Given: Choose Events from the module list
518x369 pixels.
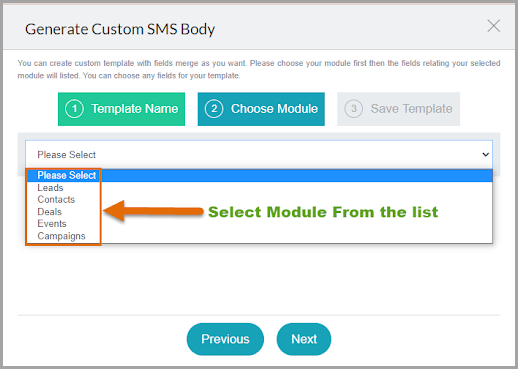Looking at the screenshot, I should coord(52,224).
